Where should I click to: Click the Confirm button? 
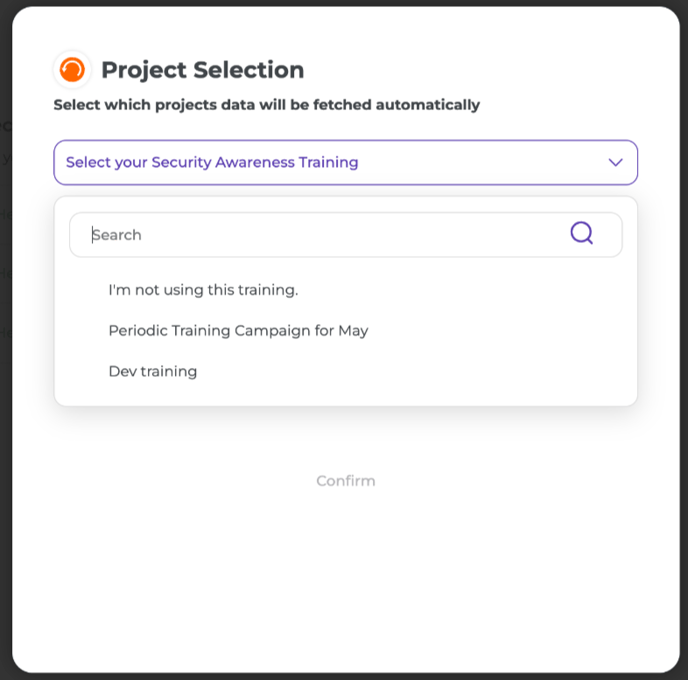[346, 481]
